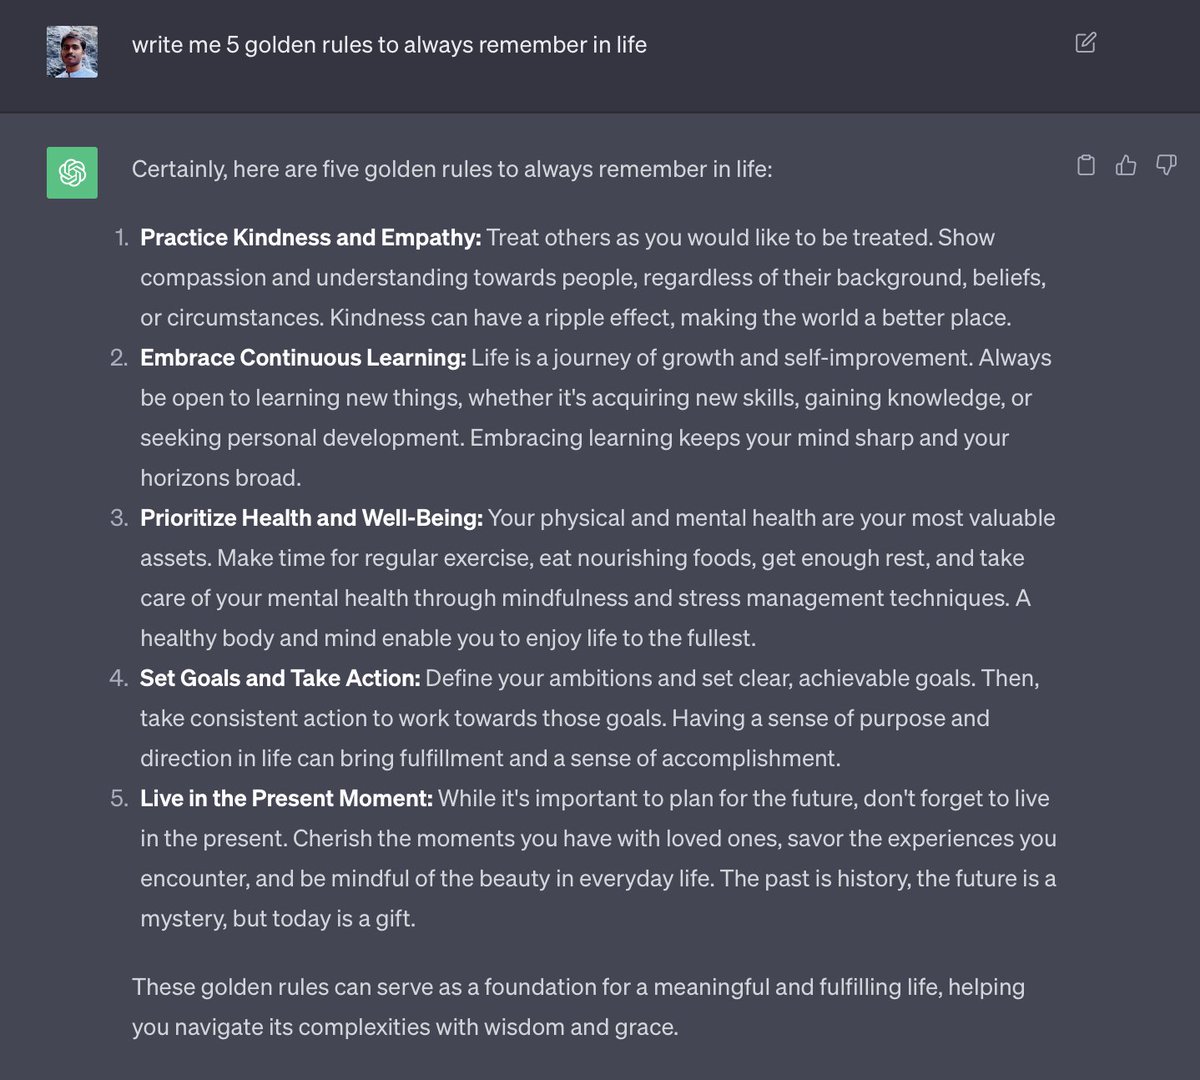Click the "Practice Kindness and Empathy" heading

311,238
